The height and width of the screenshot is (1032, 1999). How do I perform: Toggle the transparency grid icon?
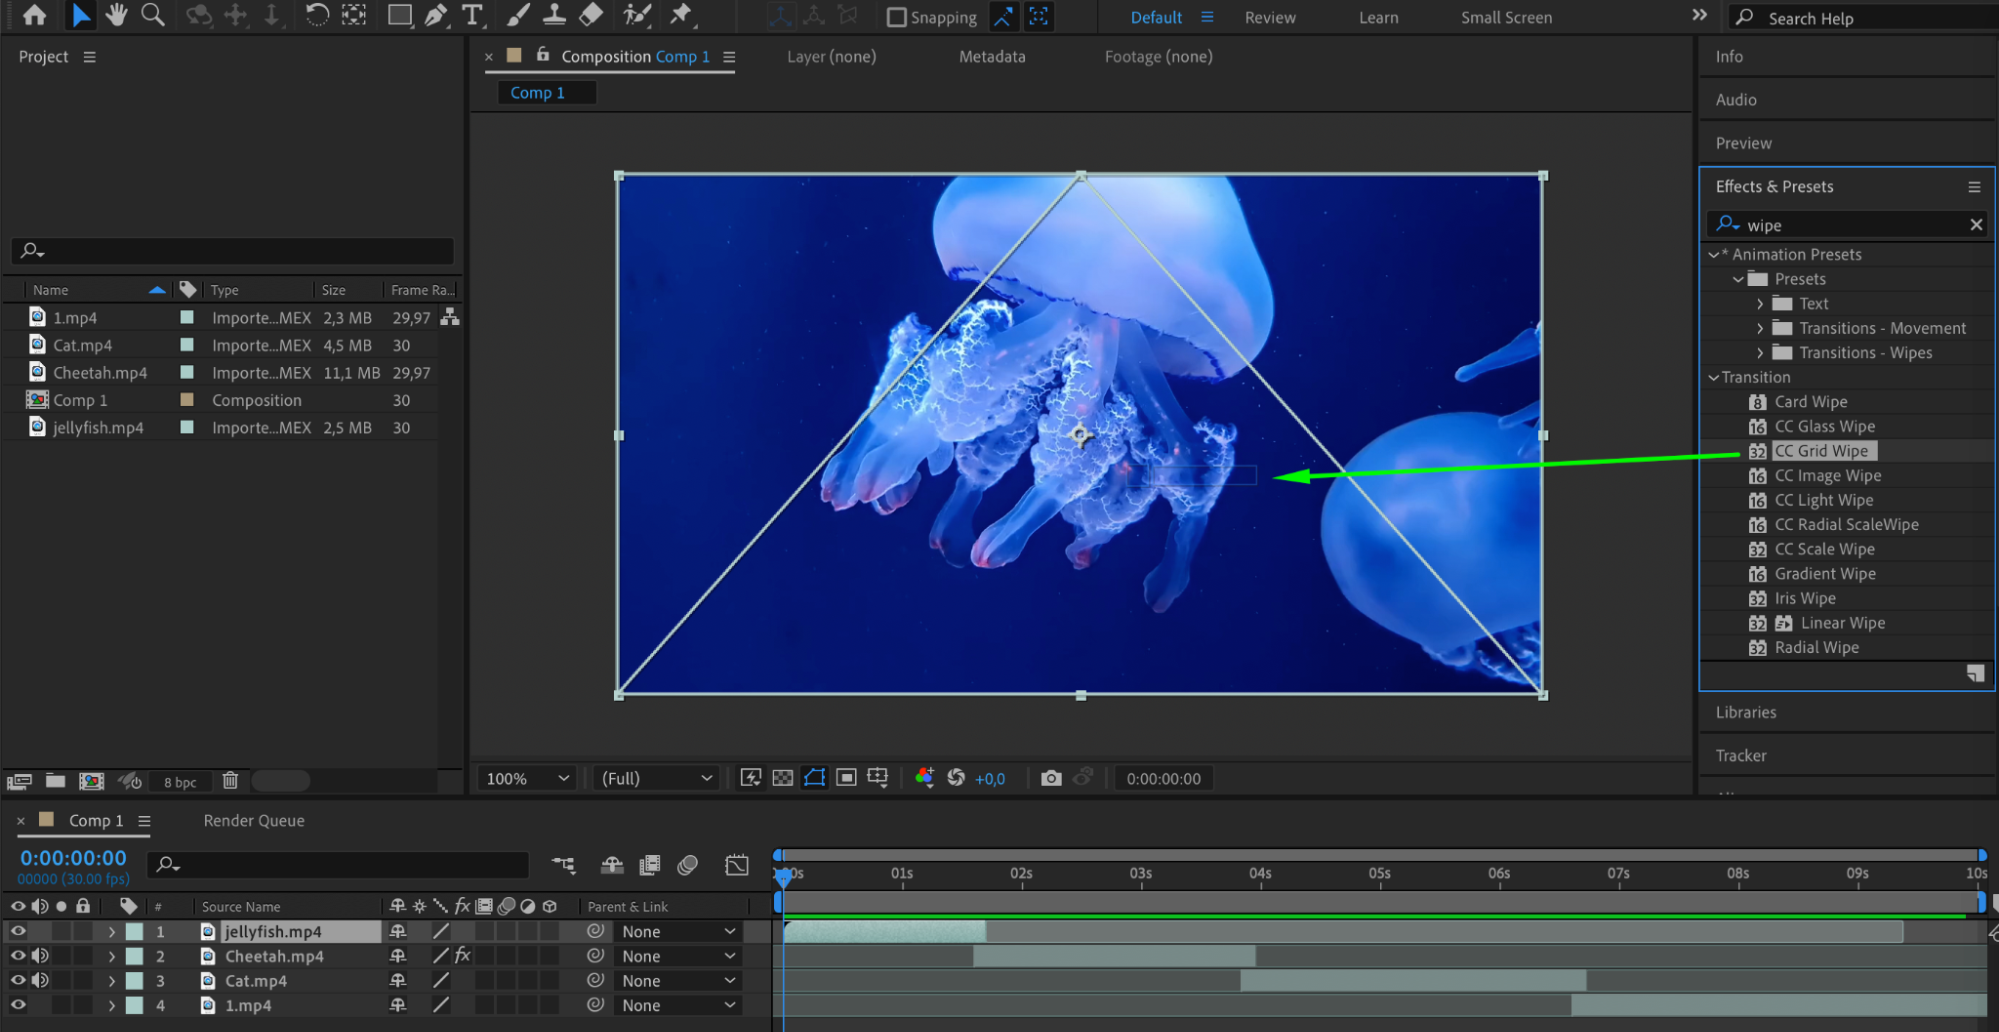[783, 778]
